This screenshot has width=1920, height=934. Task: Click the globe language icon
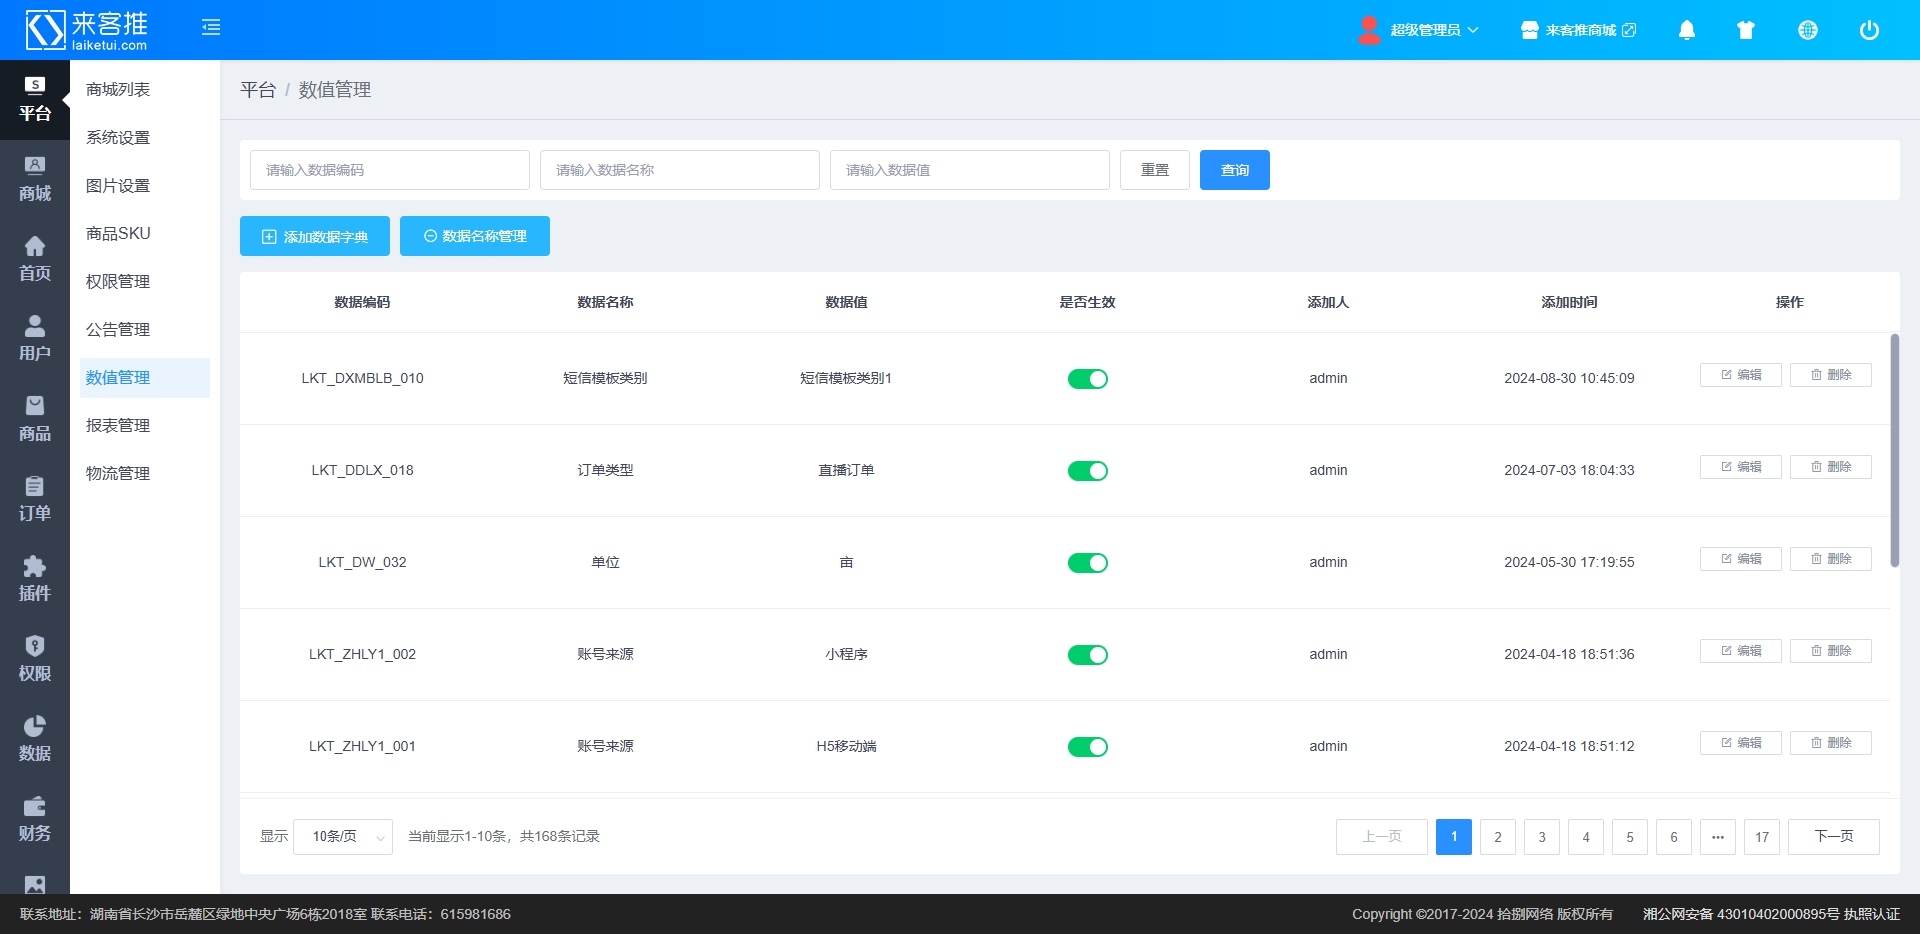(1808, 30)
